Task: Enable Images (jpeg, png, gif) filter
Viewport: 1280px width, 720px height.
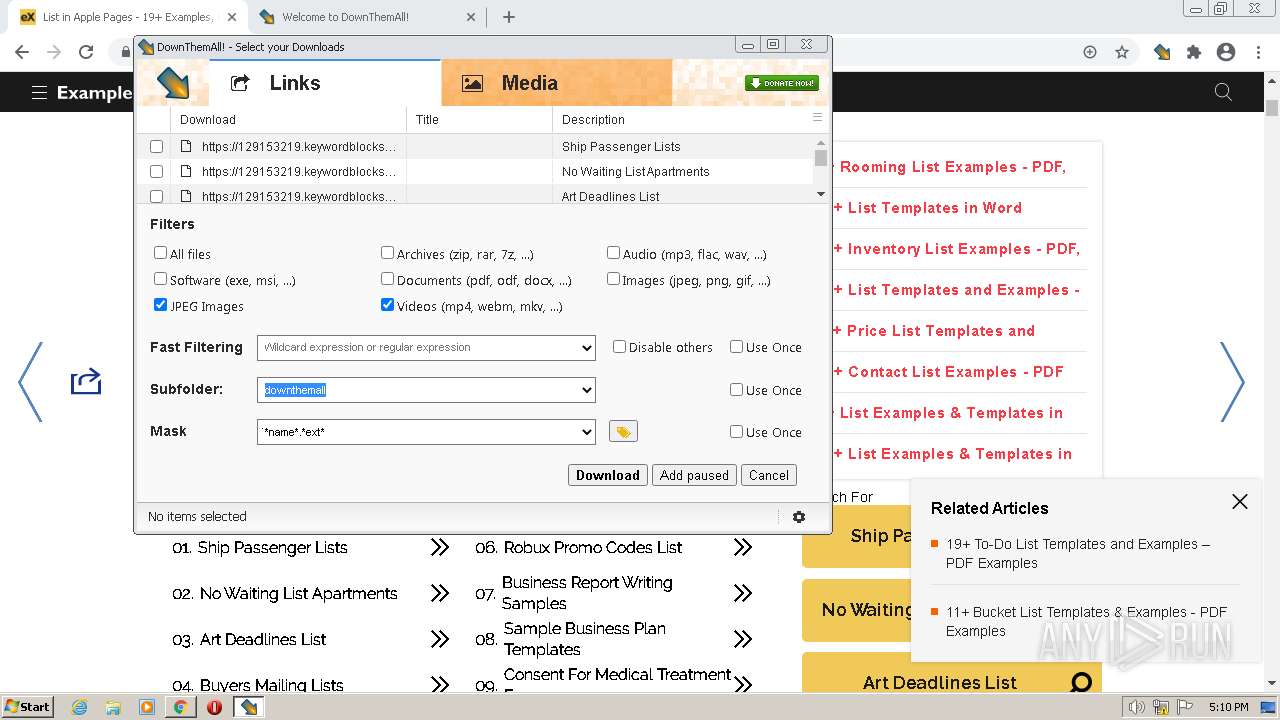Action: (613, 279)
